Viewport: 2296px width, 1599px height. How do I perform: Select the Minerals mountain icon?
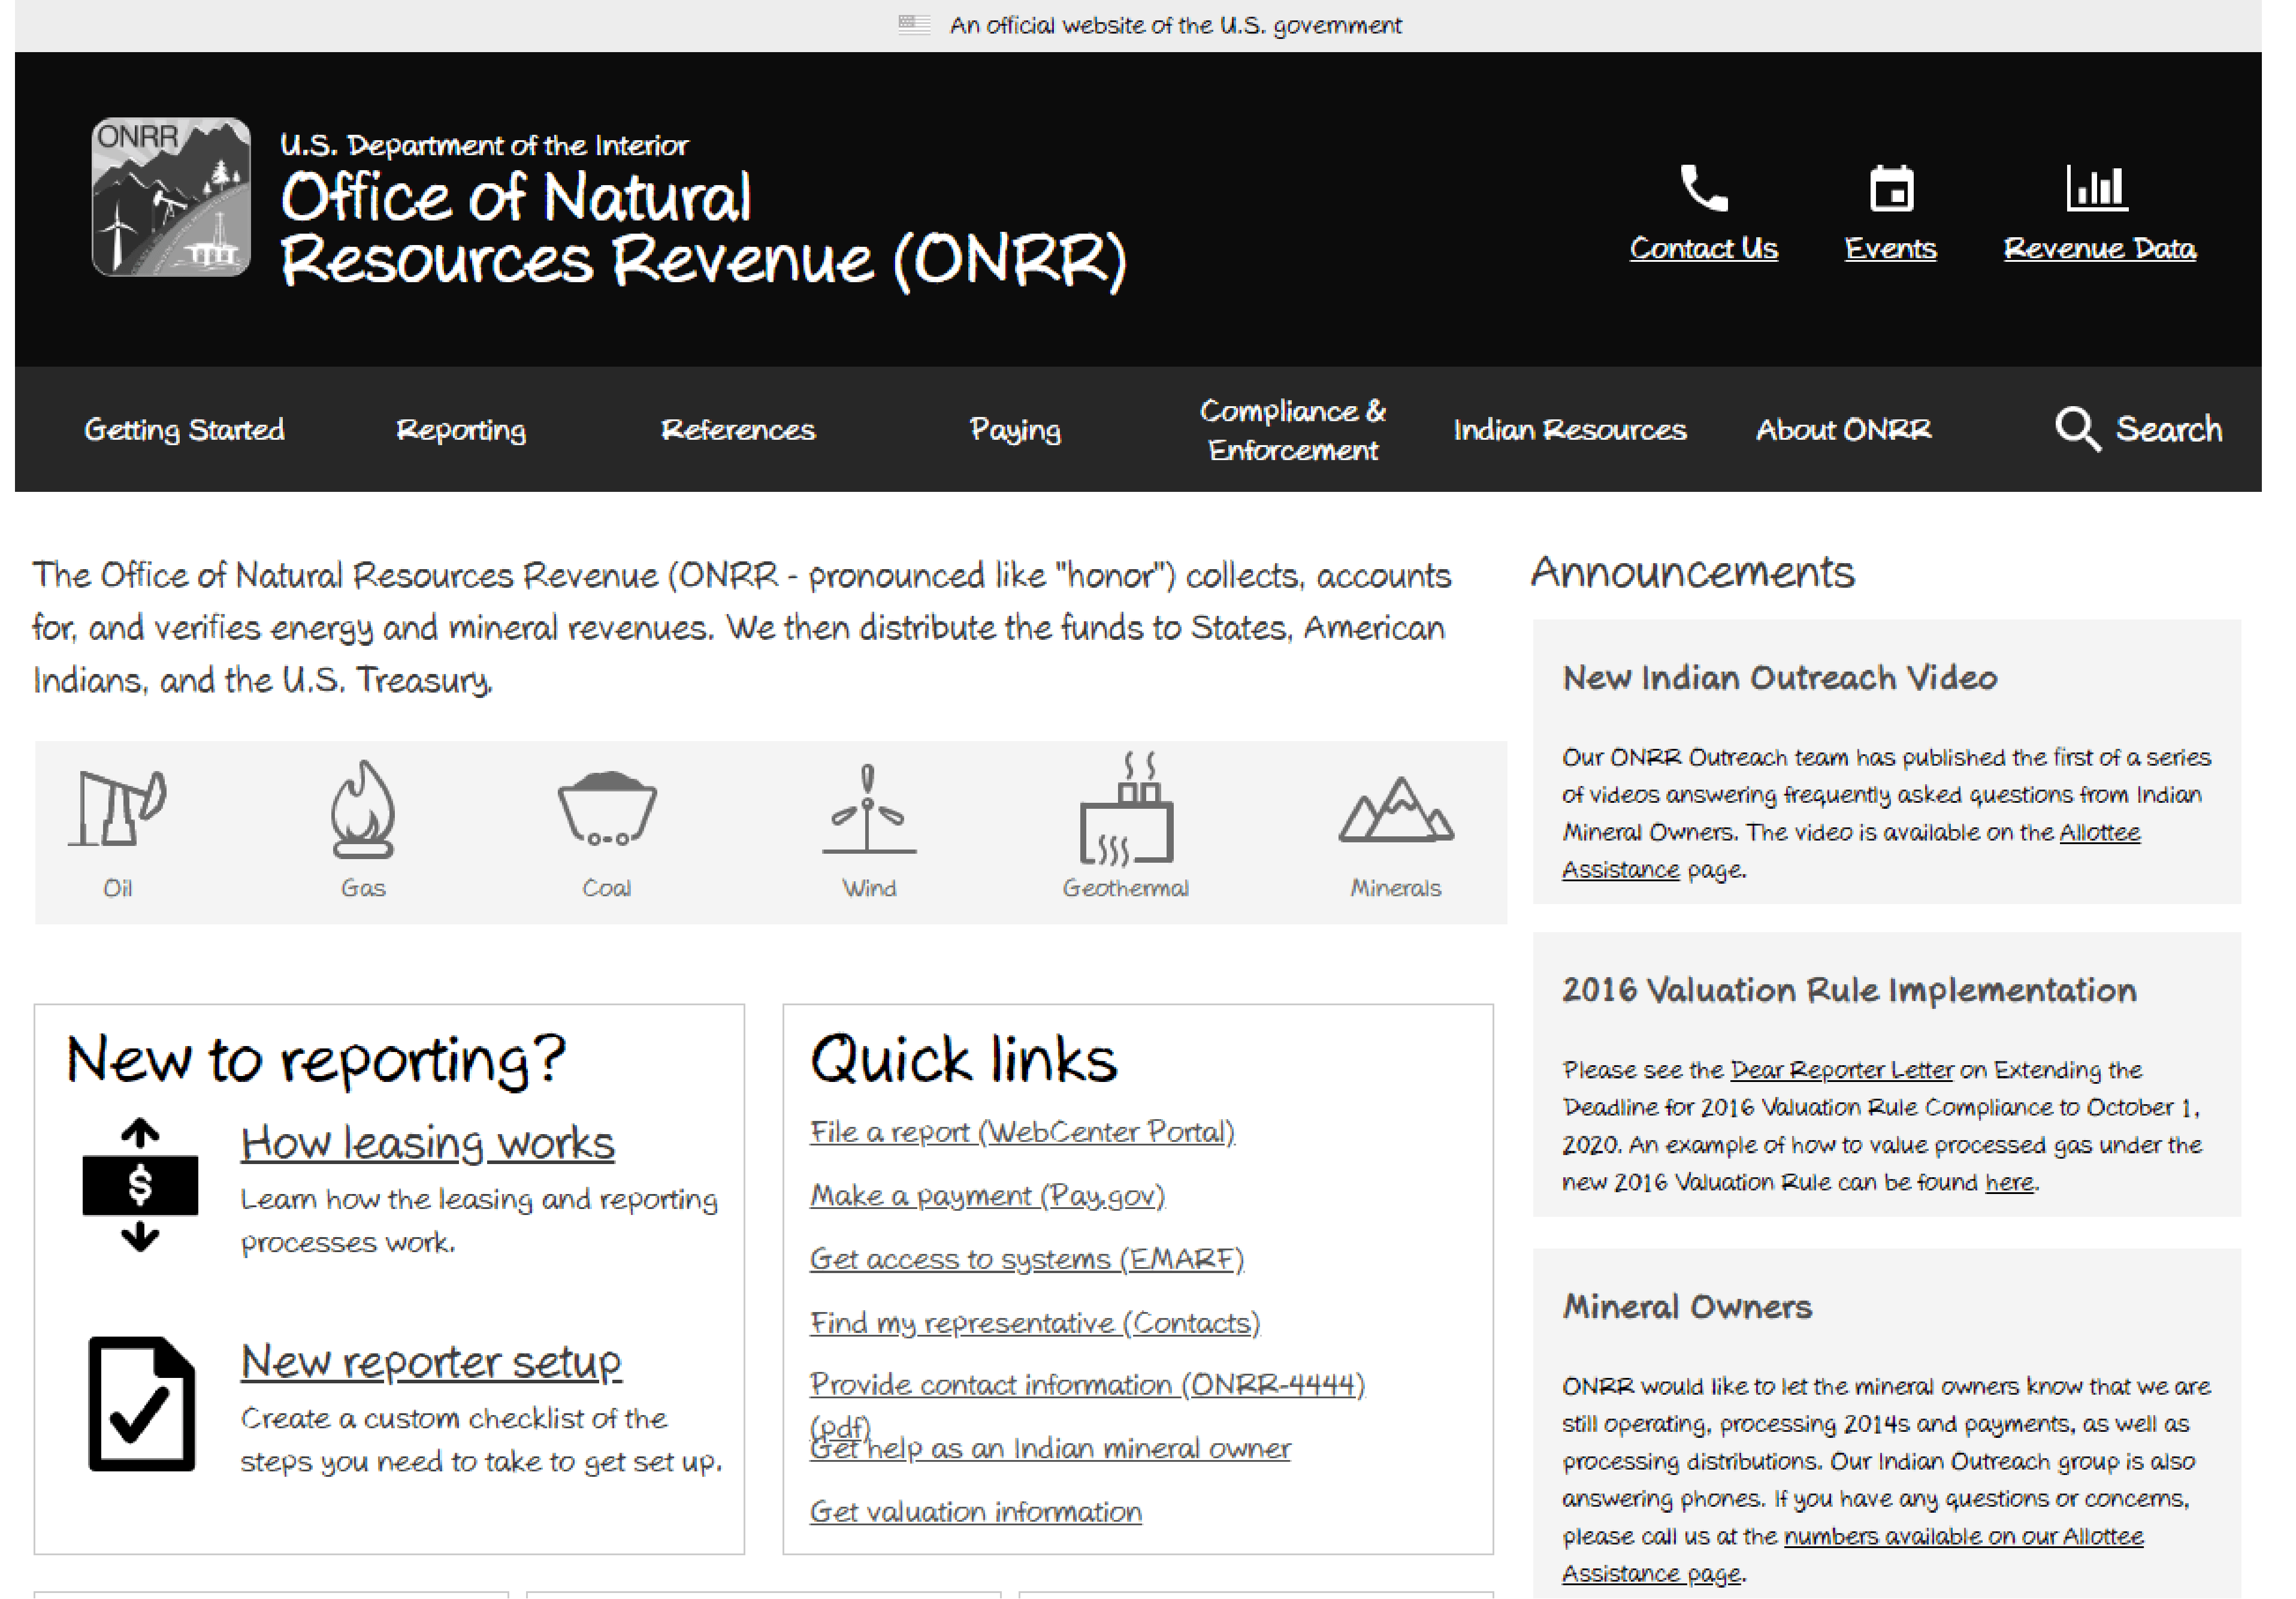coord(1396,809)
